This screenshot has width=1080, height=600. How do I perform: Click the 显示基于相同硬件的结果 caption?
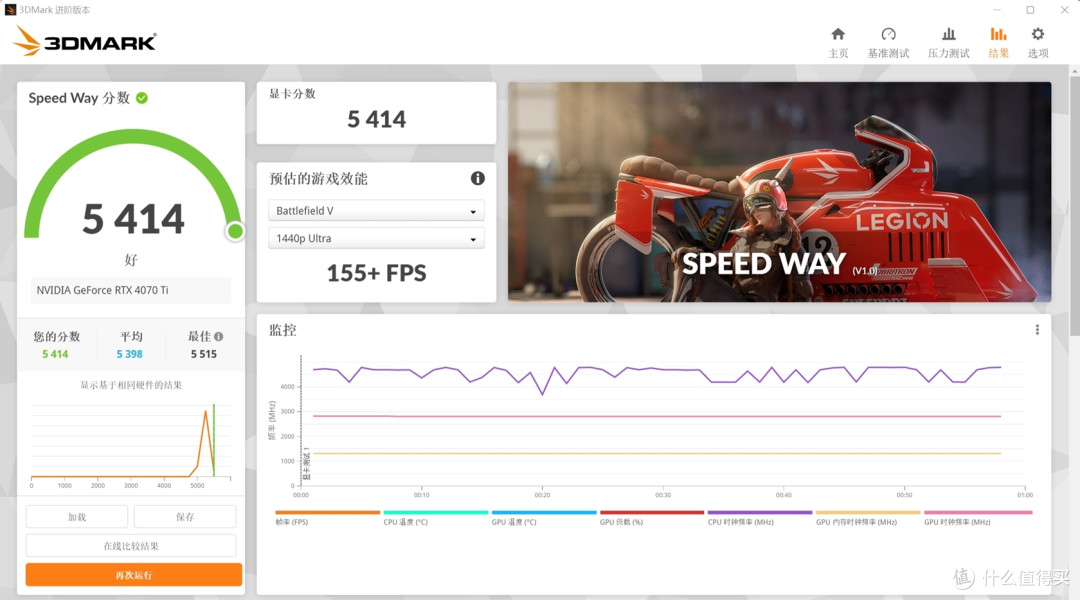131,385
